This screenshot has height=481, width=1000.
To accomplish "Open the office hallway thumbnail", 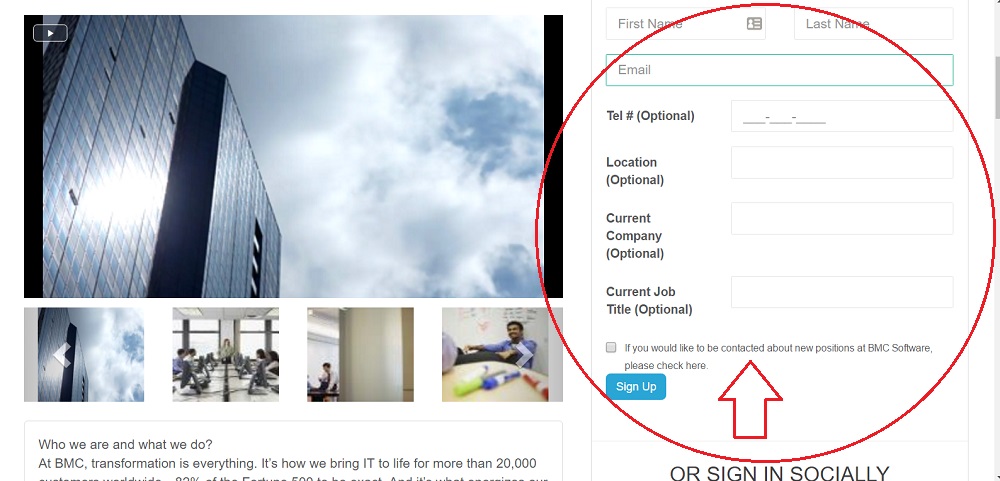I will tap(360, 355).
